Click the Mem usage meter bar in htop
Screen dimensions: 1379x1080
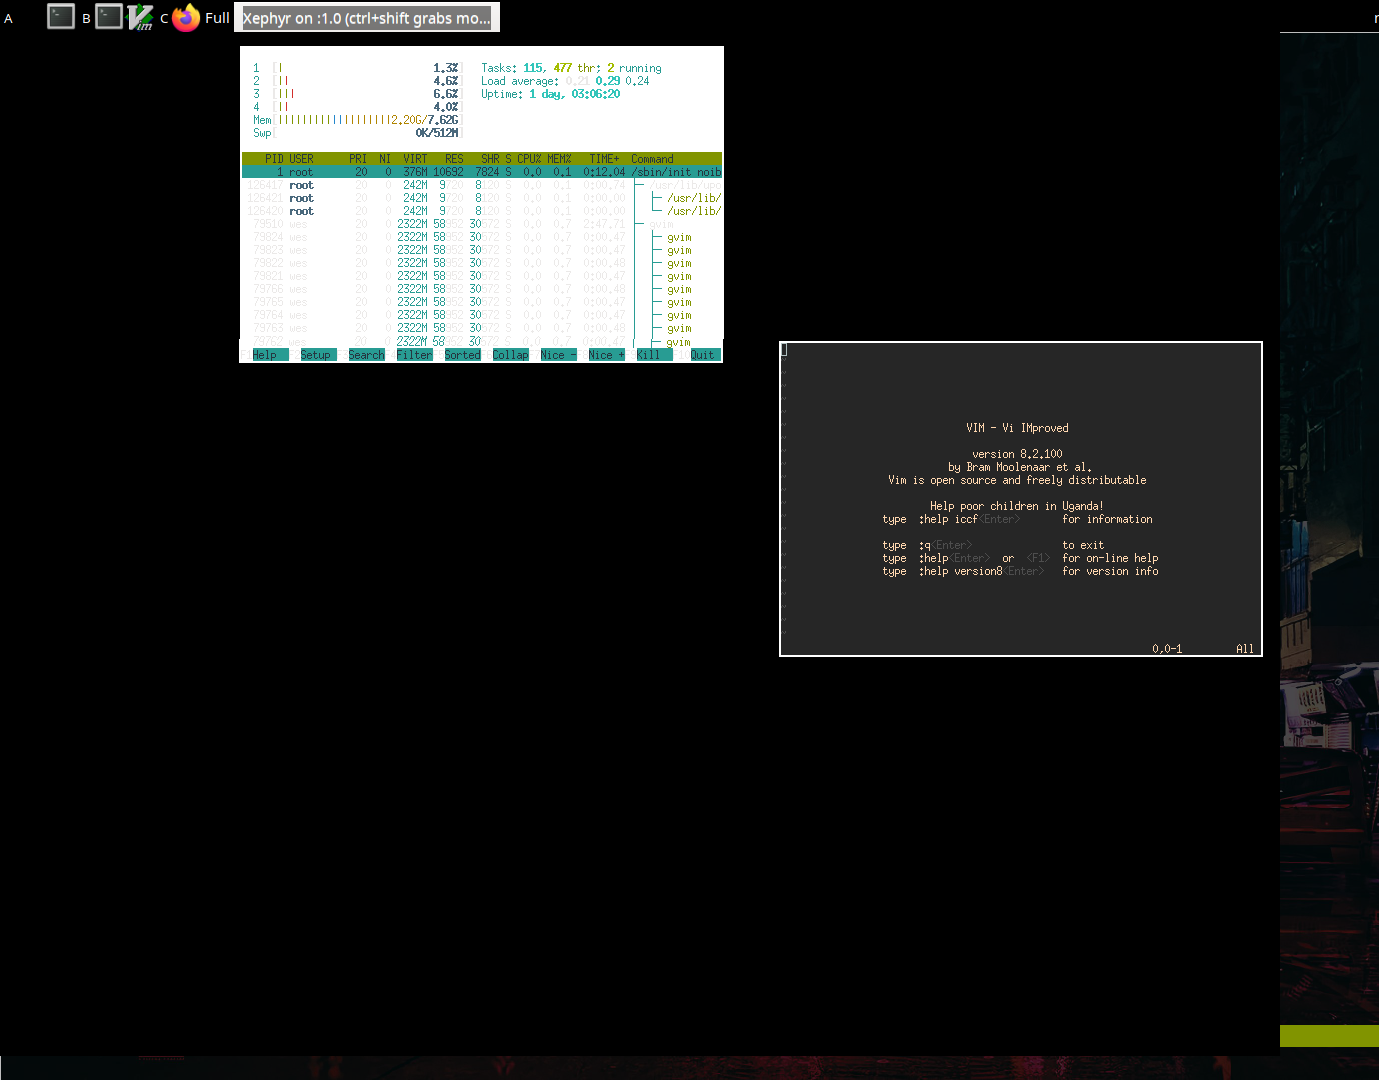pos(357,120)
